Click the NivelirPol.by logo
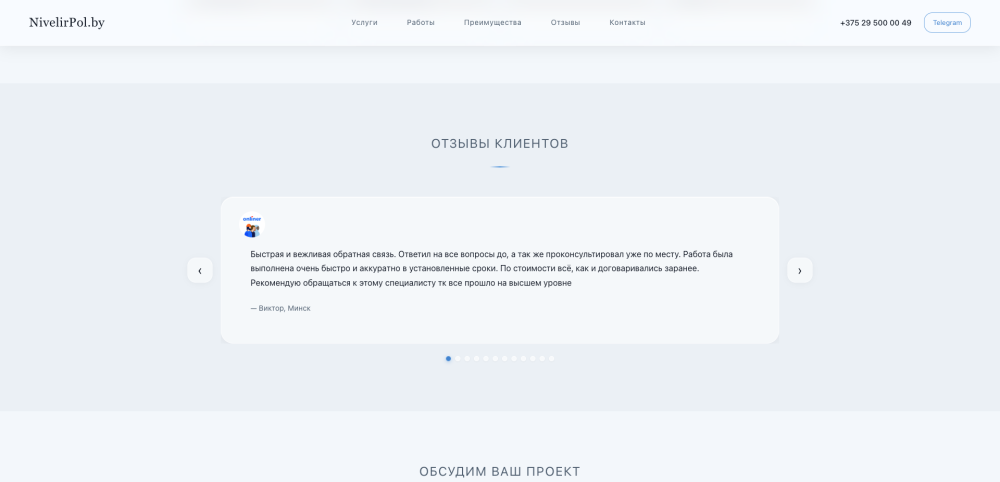 tap(66, 23)
